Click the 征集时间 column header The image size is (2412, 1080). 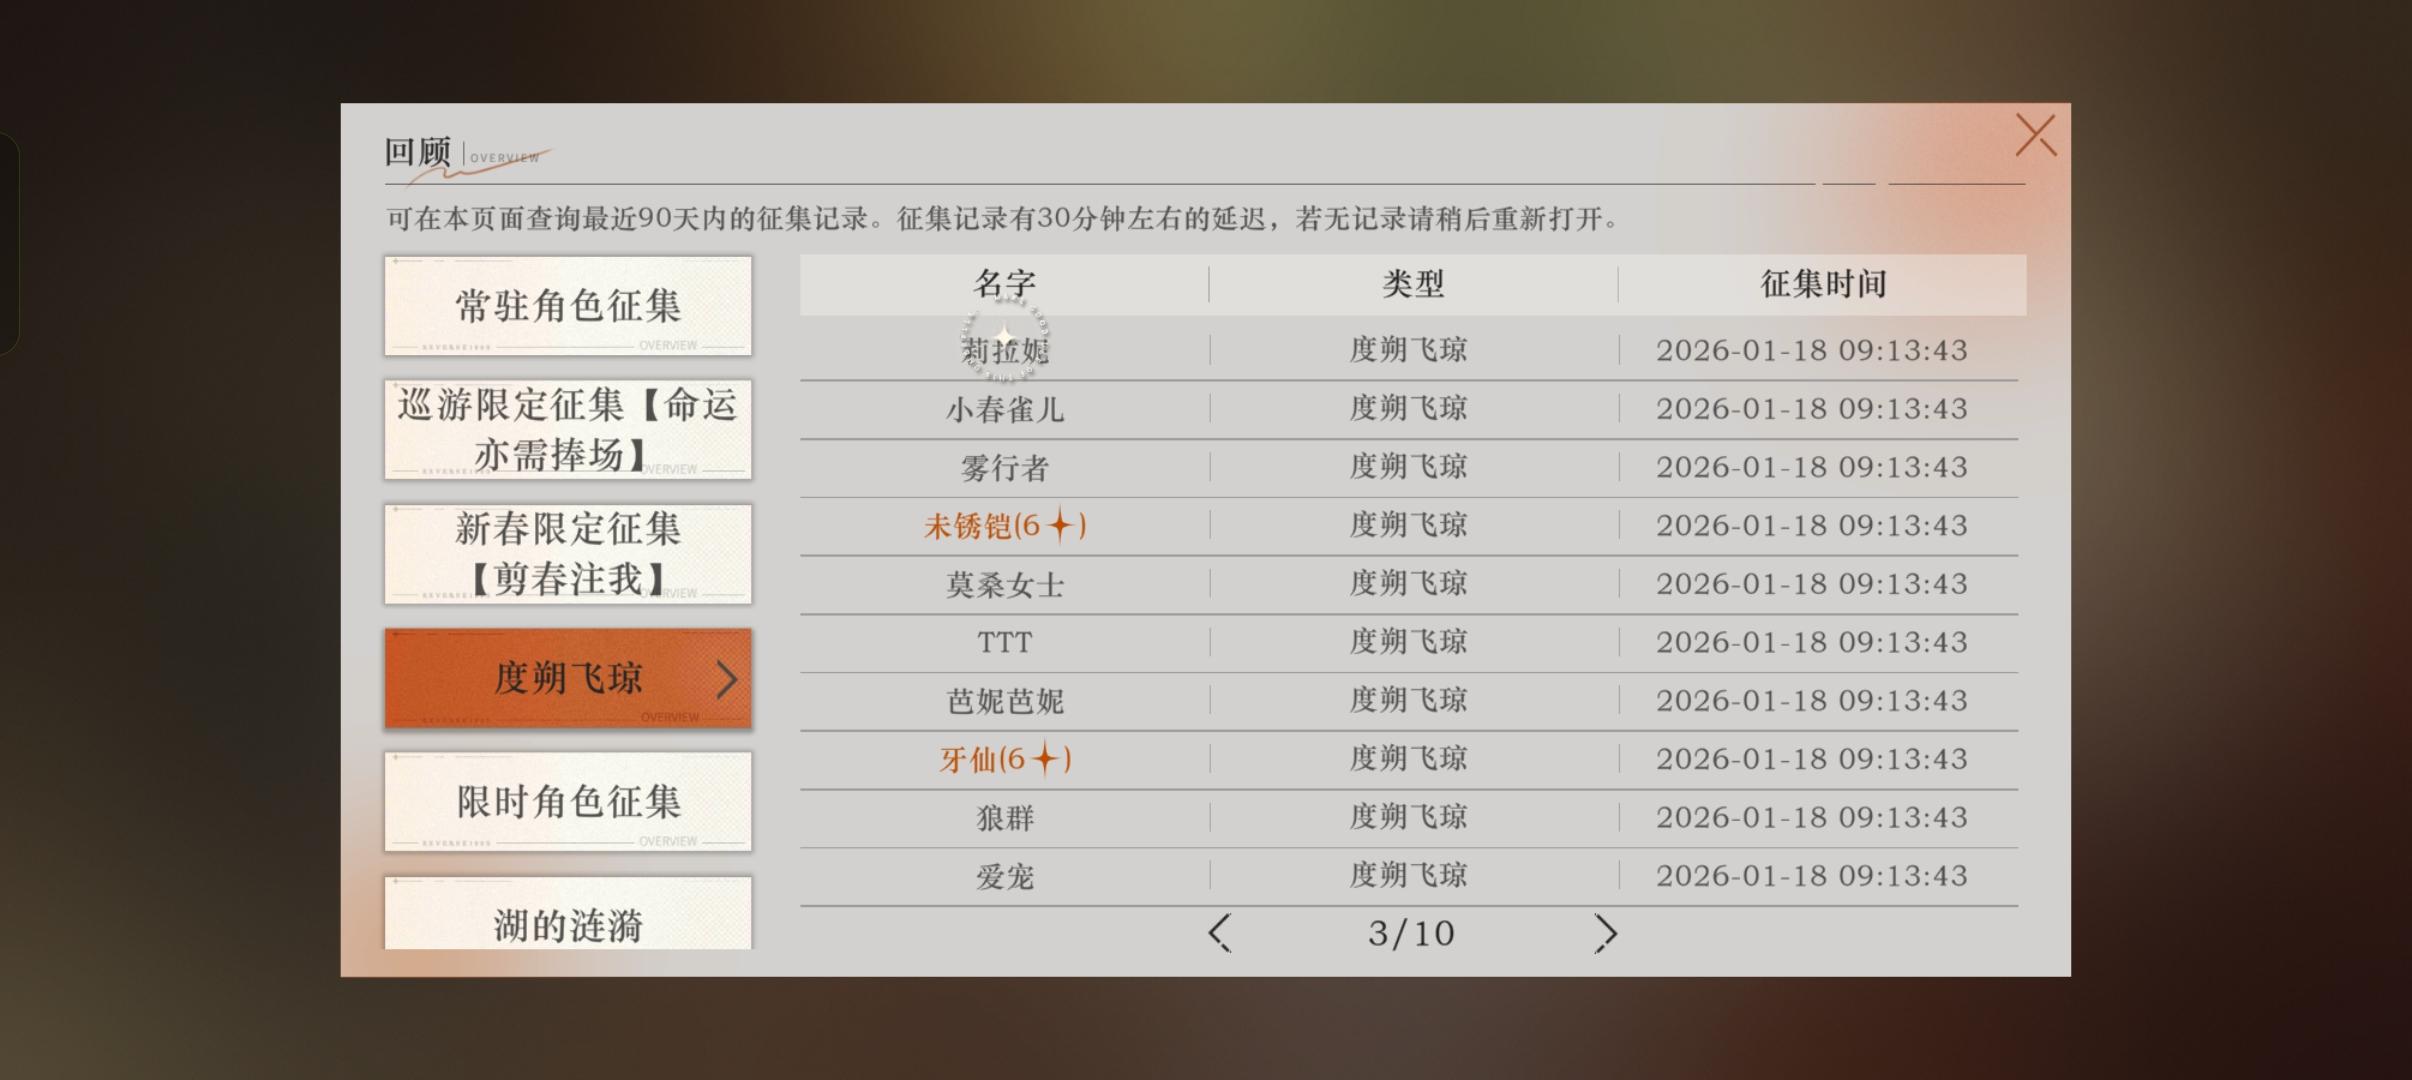pyautogui.click(x=1822, y=284)
